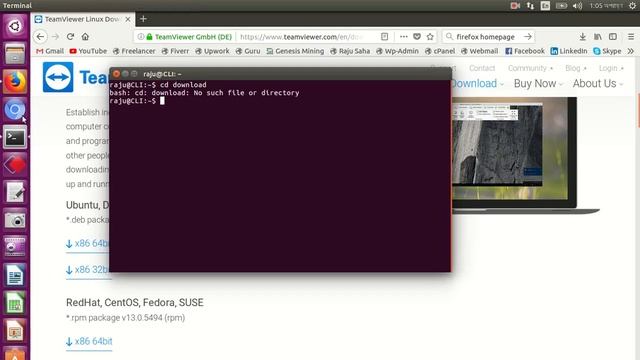
Task: Open Facebook bookmark
Action: (x=525, y=51)
